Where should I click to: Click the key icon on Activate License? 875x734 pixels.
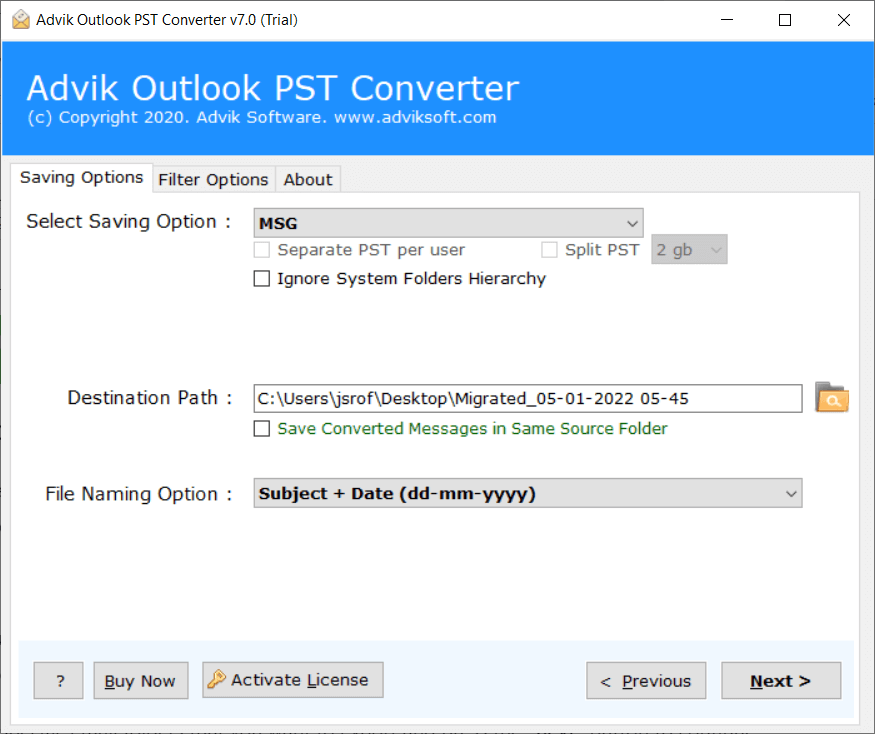pyautogui.click(x=217, y=679)
